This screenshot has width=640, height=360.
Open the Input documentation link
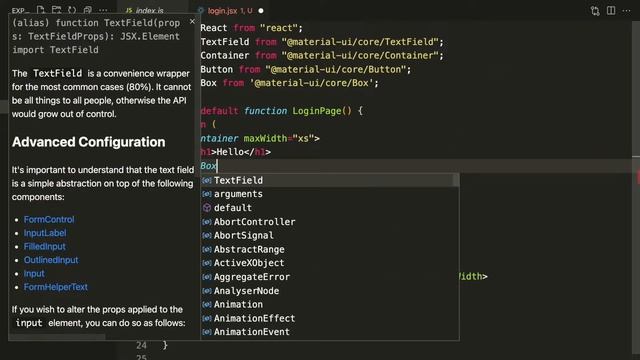pyautogui.click(x=34, y=273)
